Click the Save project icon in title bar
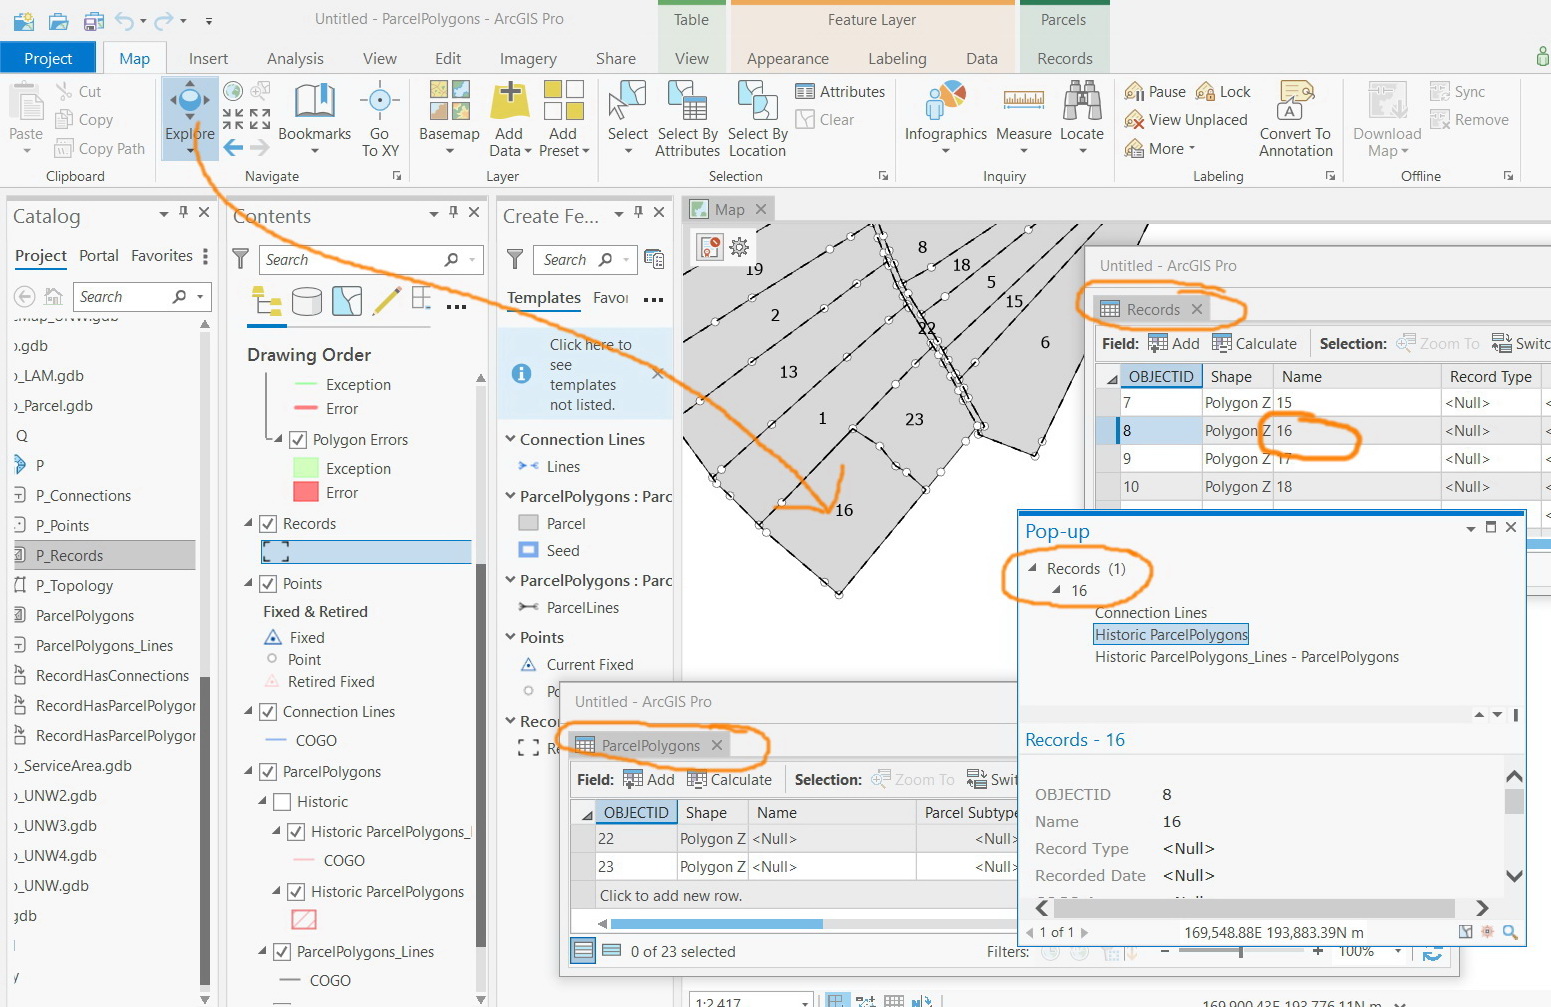Image resolution: width=1551 pixels, height=1007 pixels. click(93, 20)
